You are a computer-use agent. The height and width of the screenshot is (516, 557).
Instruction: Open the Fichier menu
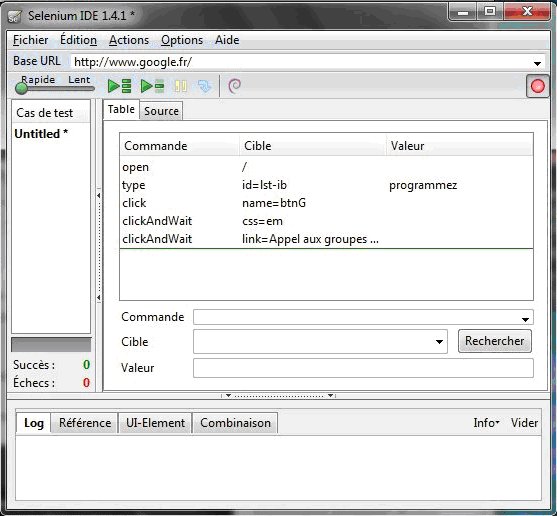pos(31,40)
